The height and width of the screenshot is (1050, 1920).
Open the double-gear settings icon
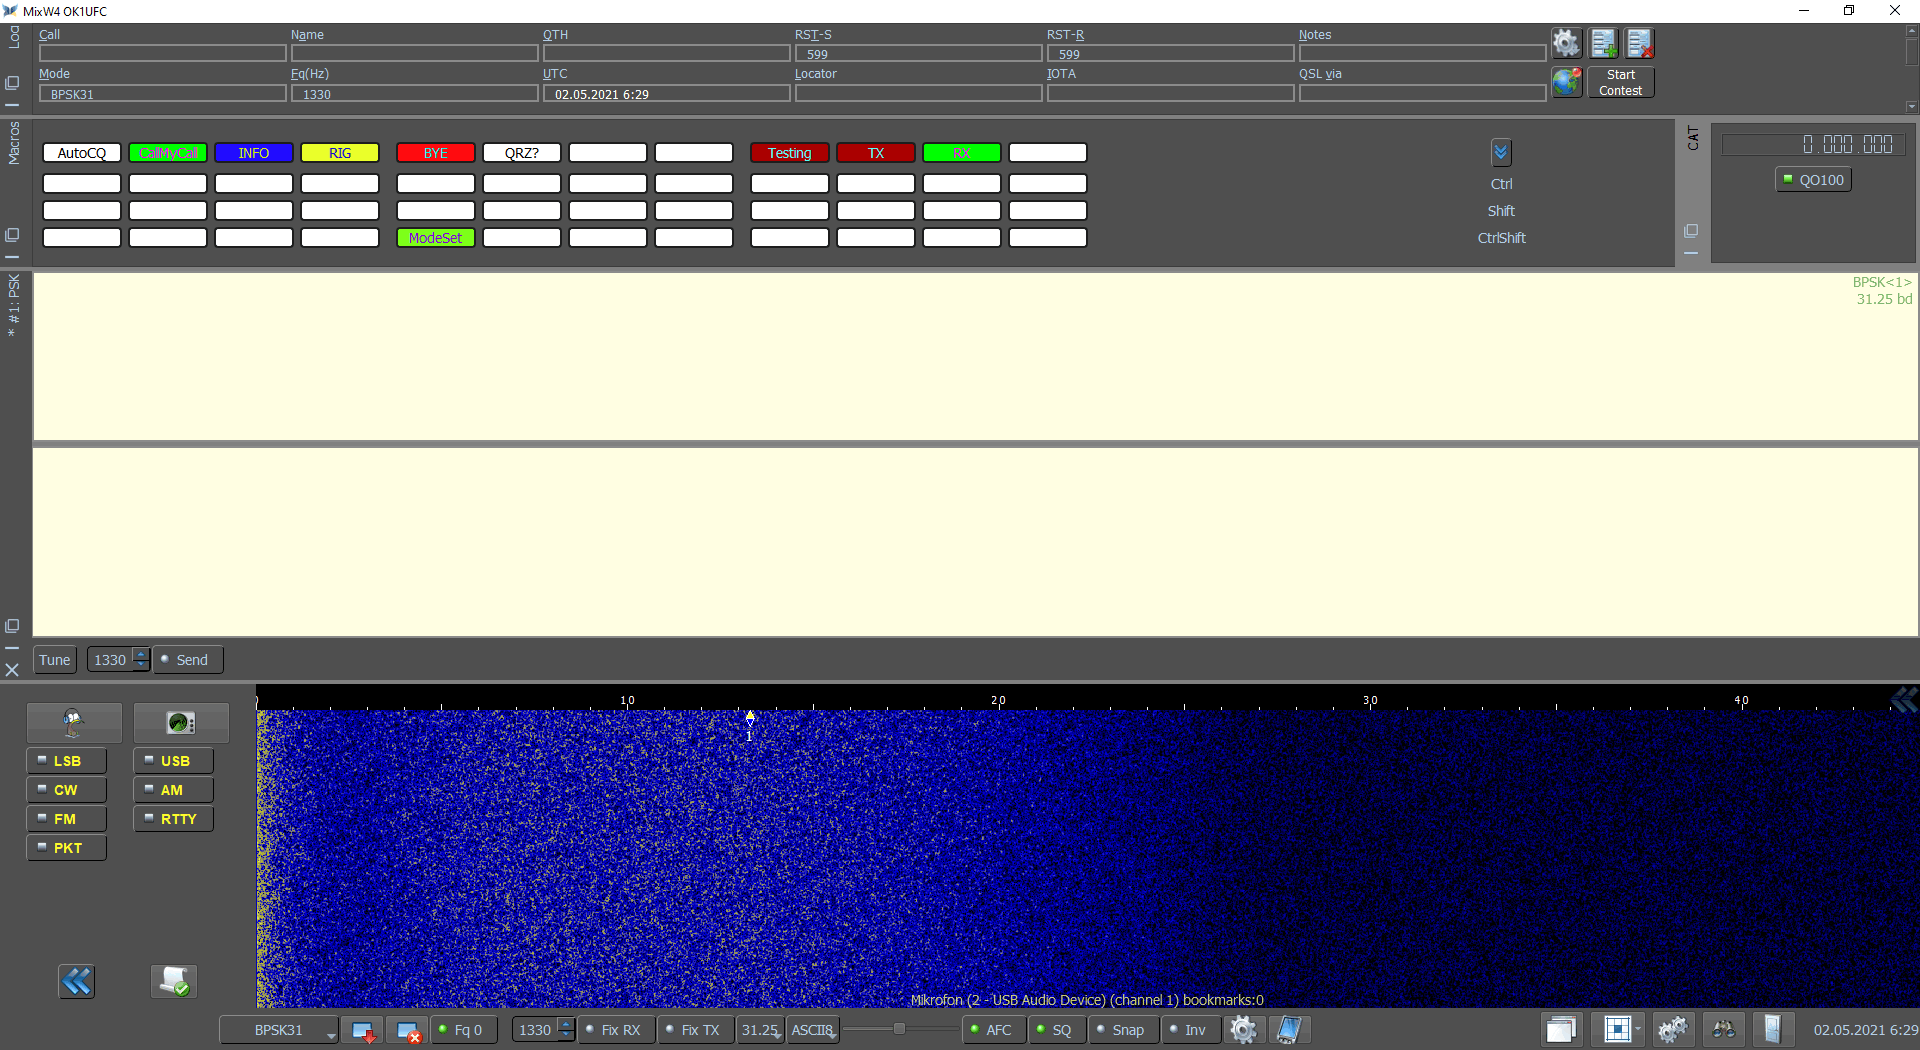point(1671,1029)
